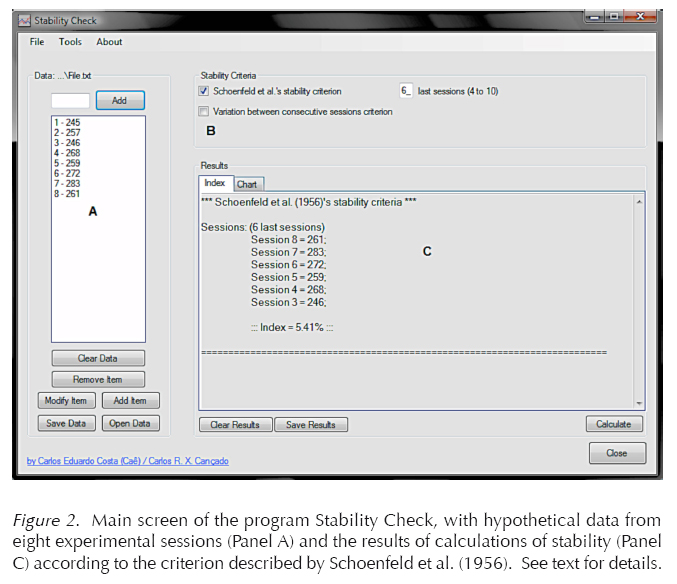
Task: Enable Variation between consecutive sessions criterion
Action: pos(205,112)
